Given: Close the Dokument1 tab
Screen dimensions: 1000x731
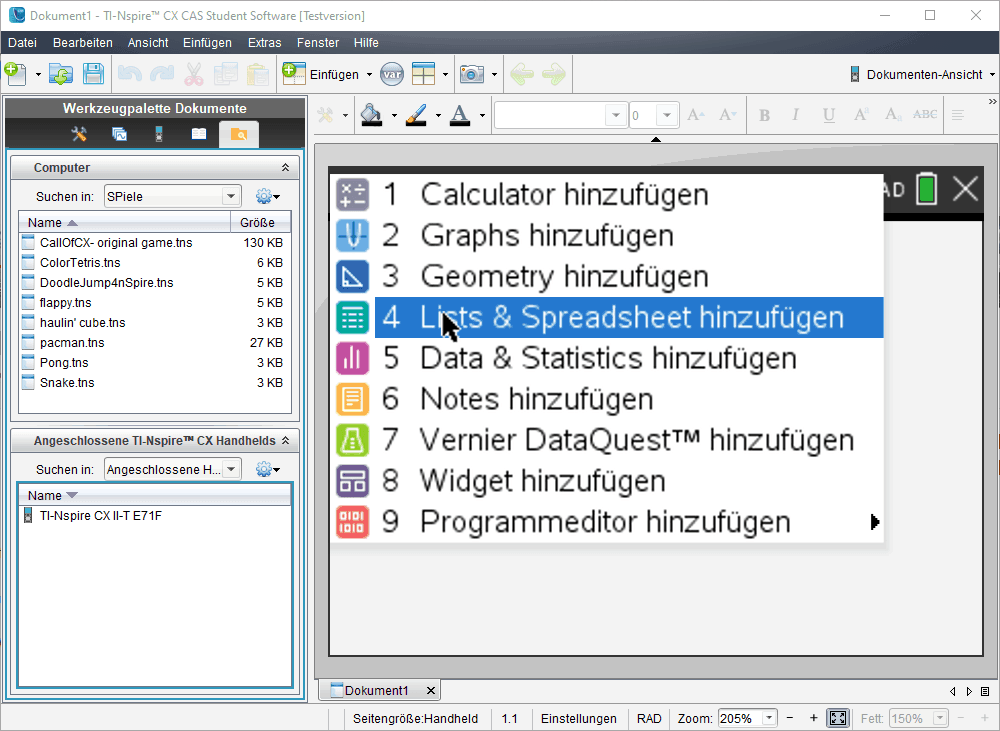Looking at the screenshot, I should click(430, 691).
